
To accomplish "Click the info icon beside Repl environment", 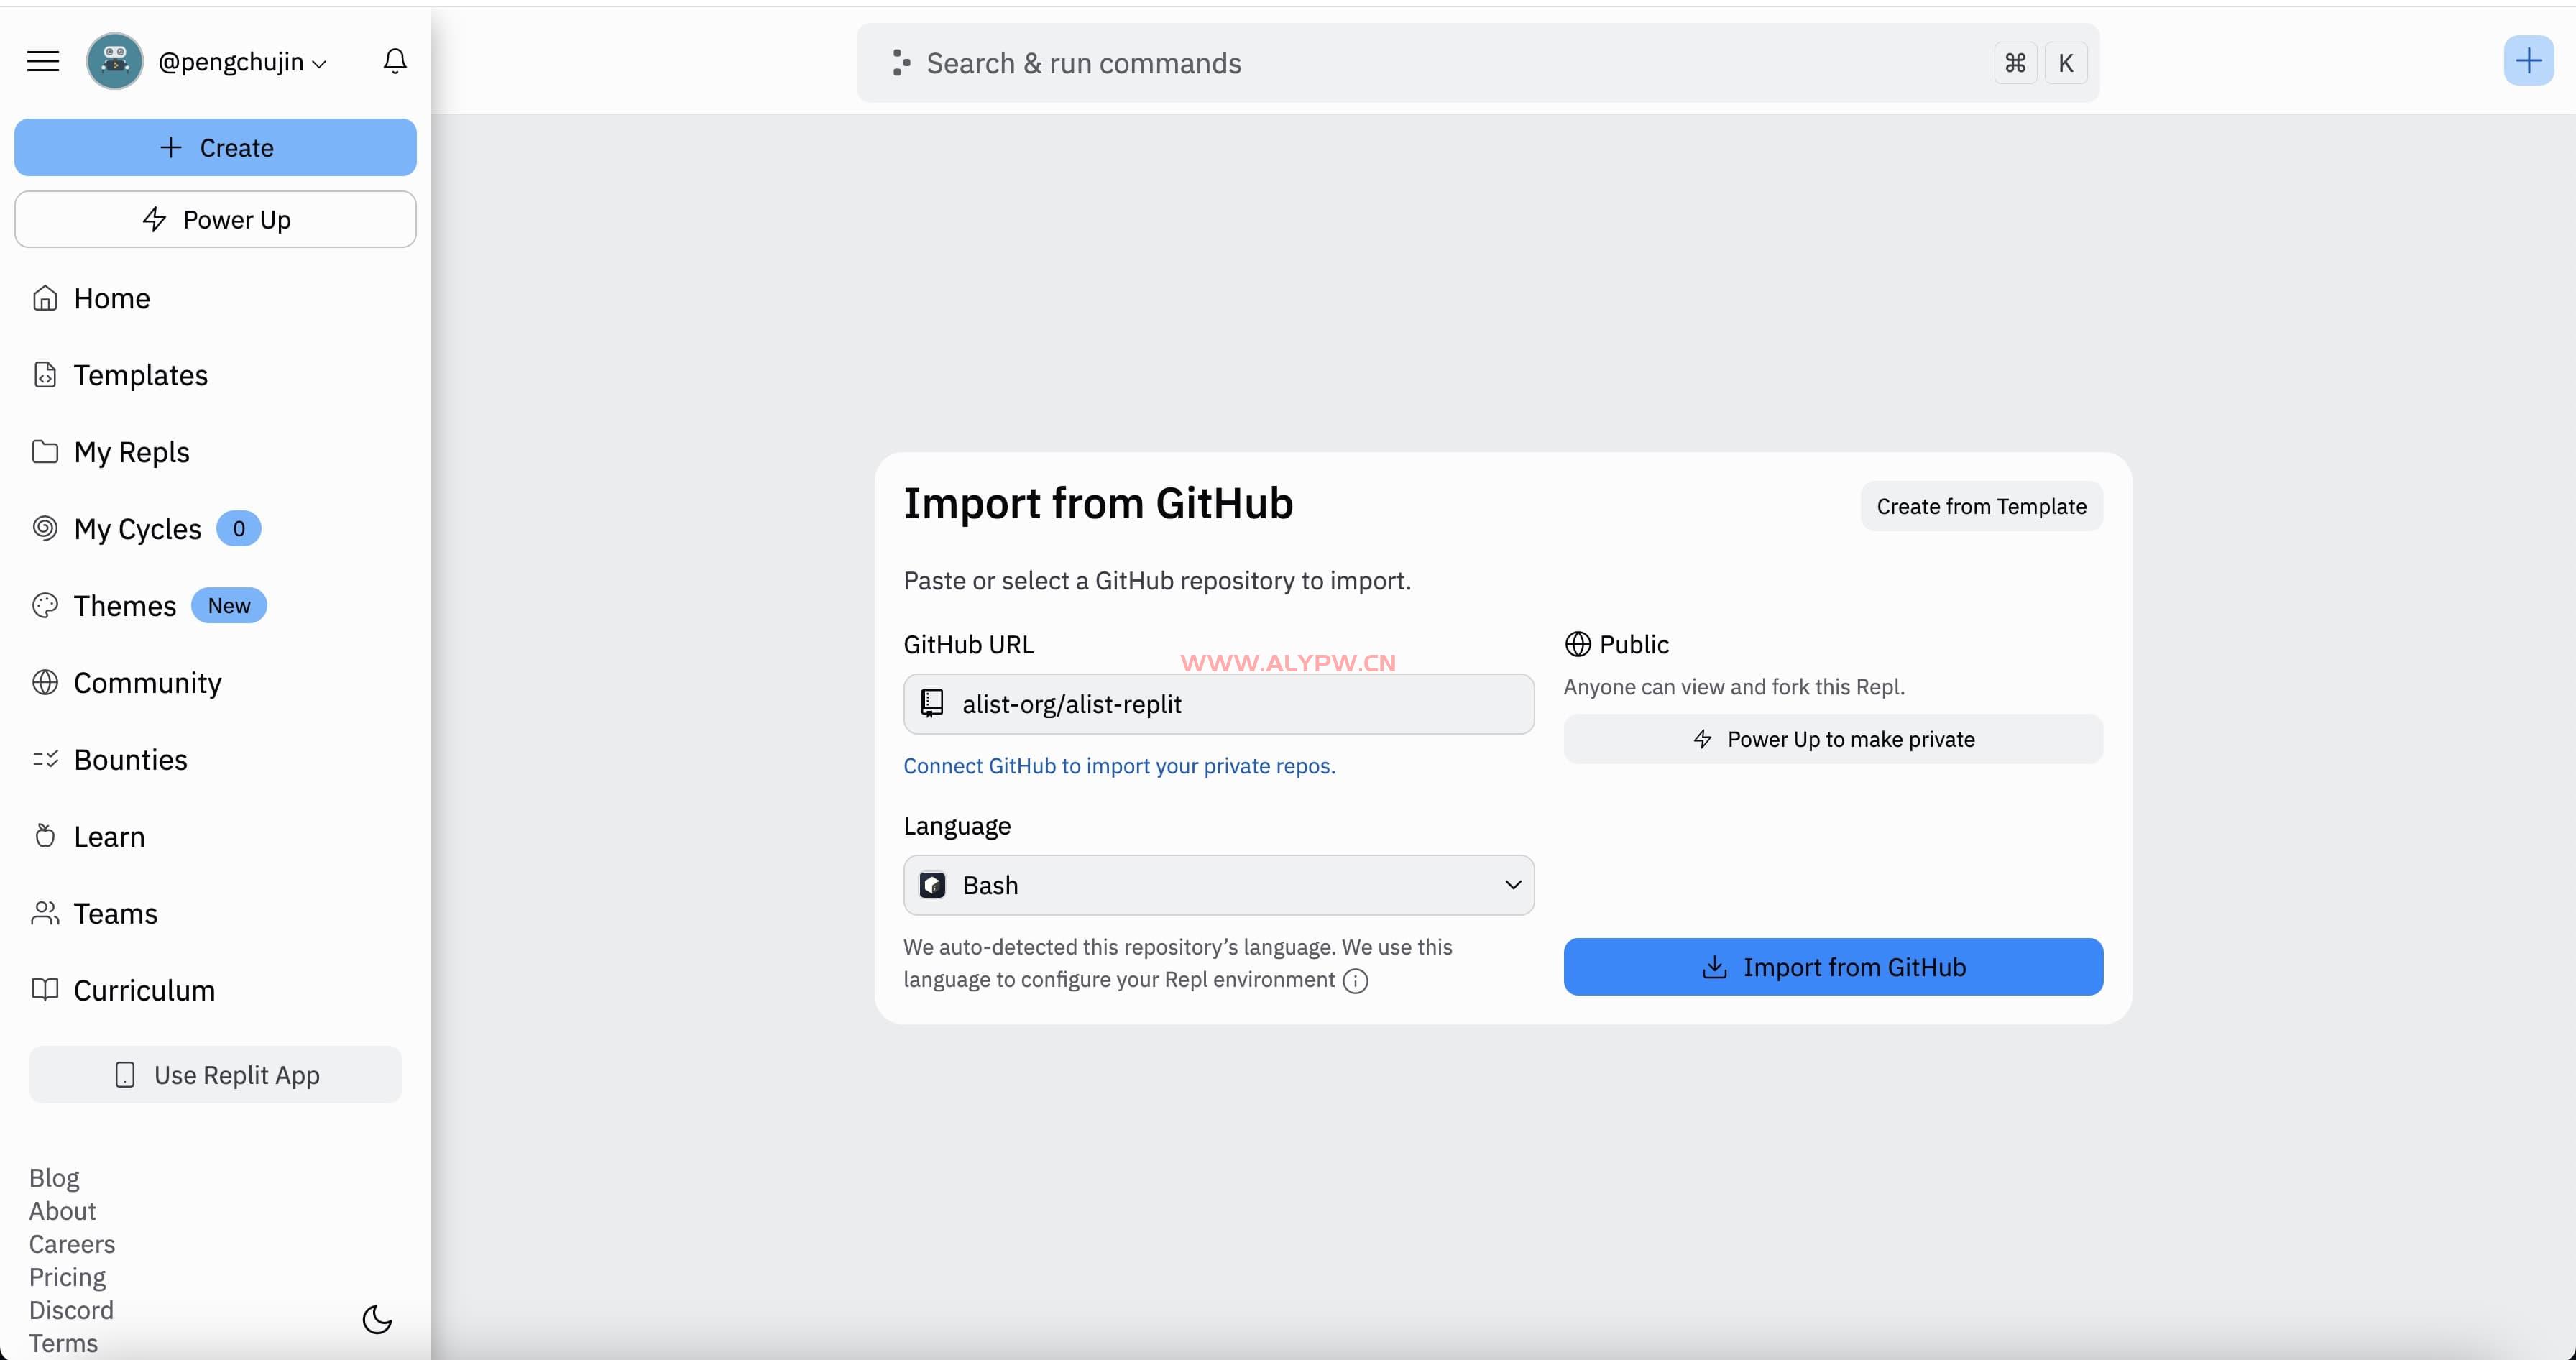I will pos(1355,980).
